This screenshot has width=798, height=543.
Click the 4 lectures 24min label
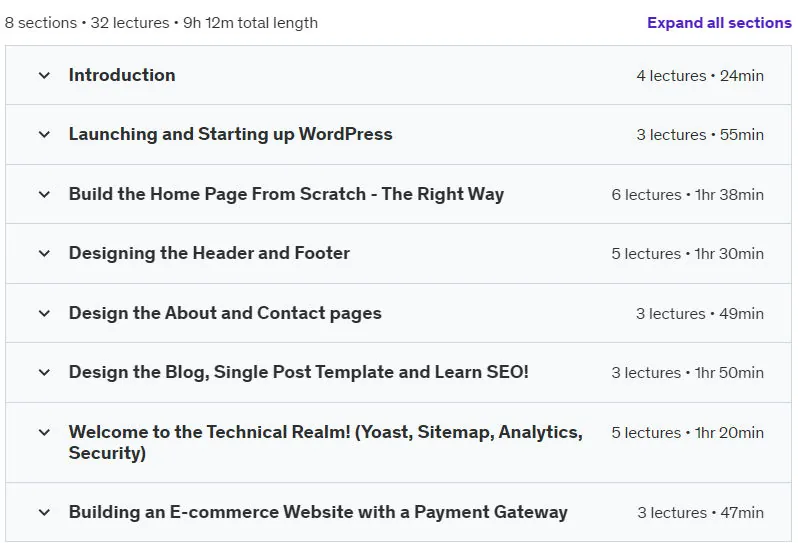pos(700,76)
